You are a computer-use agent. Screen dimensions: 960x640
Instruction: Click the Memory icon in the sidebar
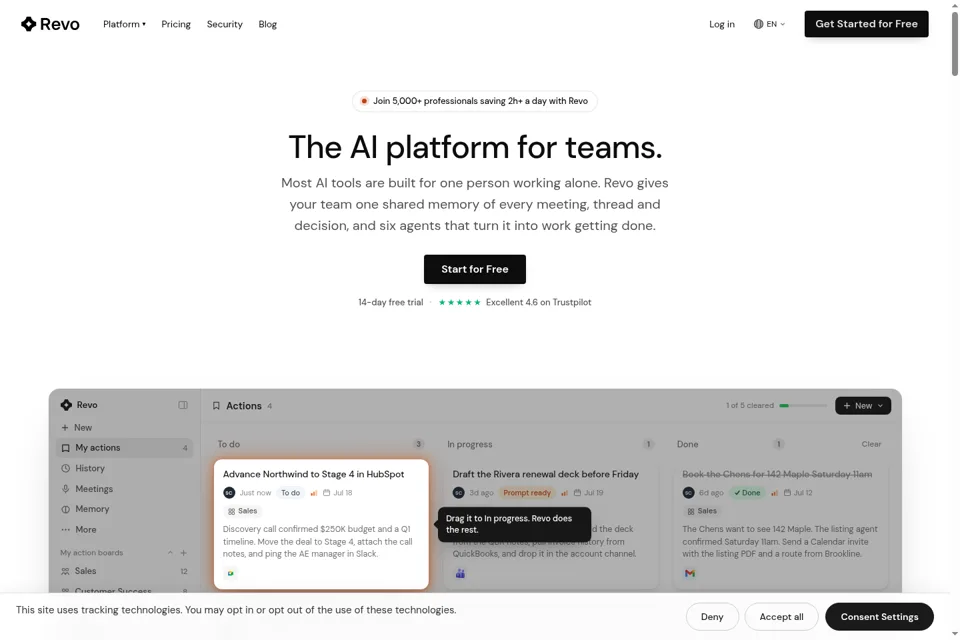click(x=66, y=509)
